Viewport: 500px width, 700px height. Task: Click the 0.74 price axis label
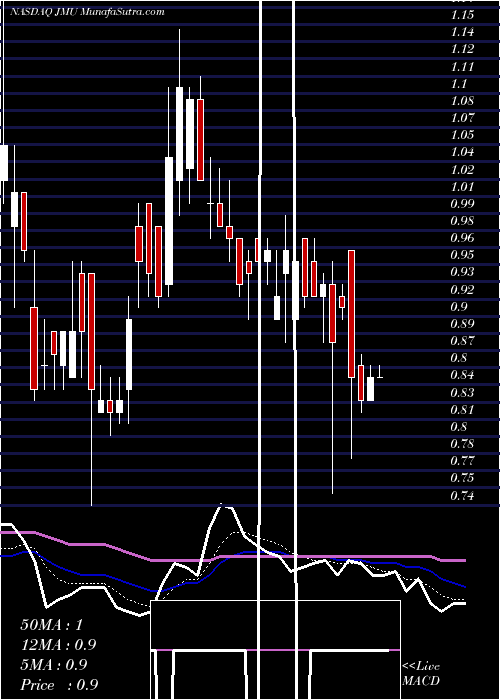[462, 496]
